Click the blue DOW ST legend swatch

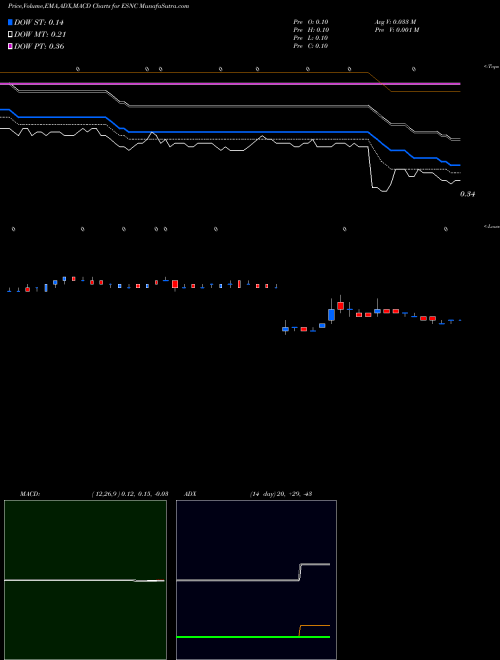pos(11,22)
